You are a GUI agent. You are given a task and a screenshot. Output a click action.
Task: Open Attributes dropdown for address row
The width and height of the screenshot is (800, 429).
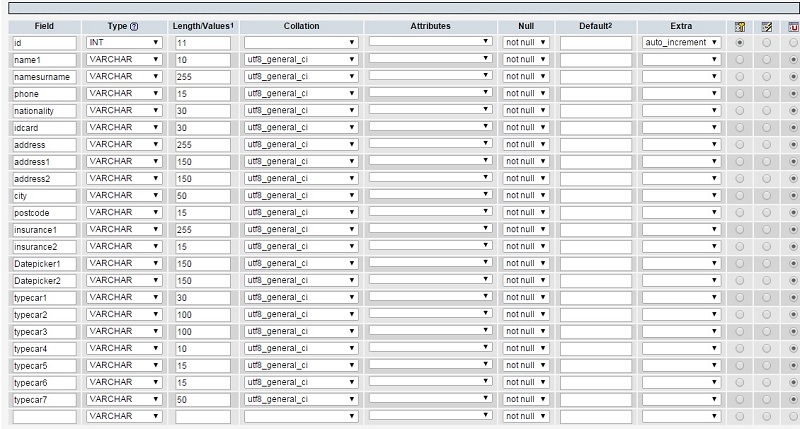(430, 143)
